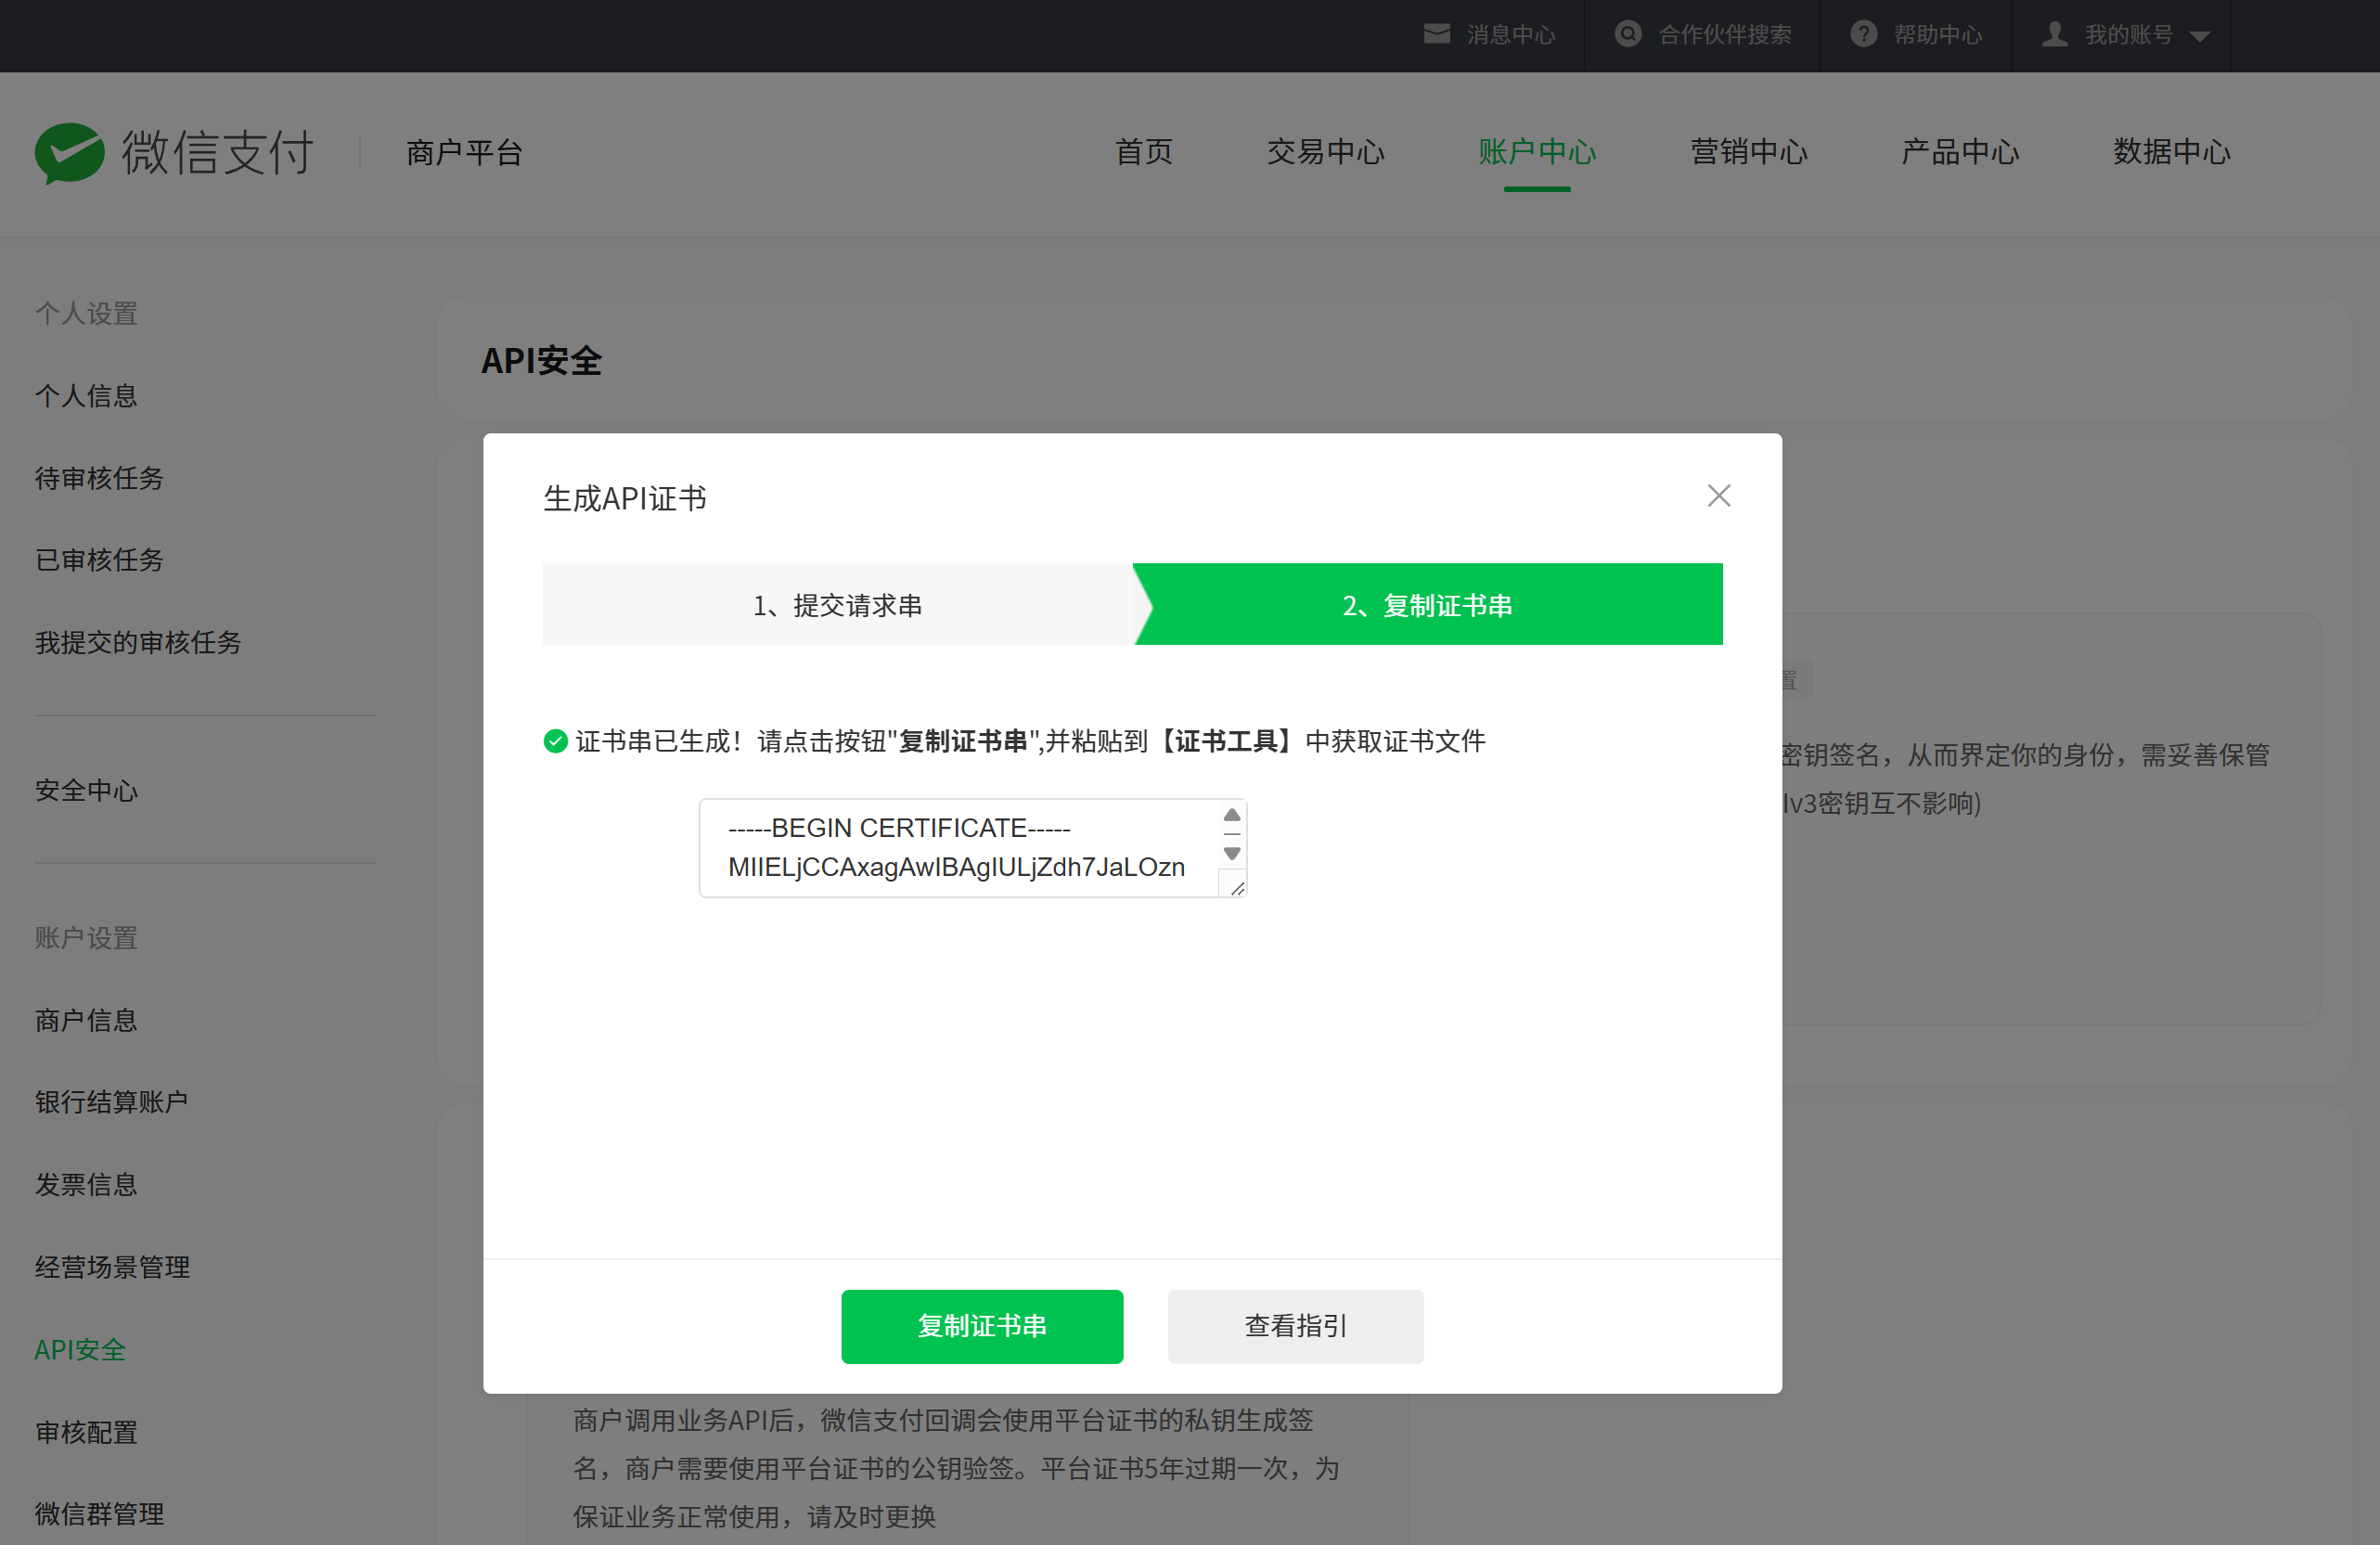Click the 我的账号 user icon

coord(2054,34)
